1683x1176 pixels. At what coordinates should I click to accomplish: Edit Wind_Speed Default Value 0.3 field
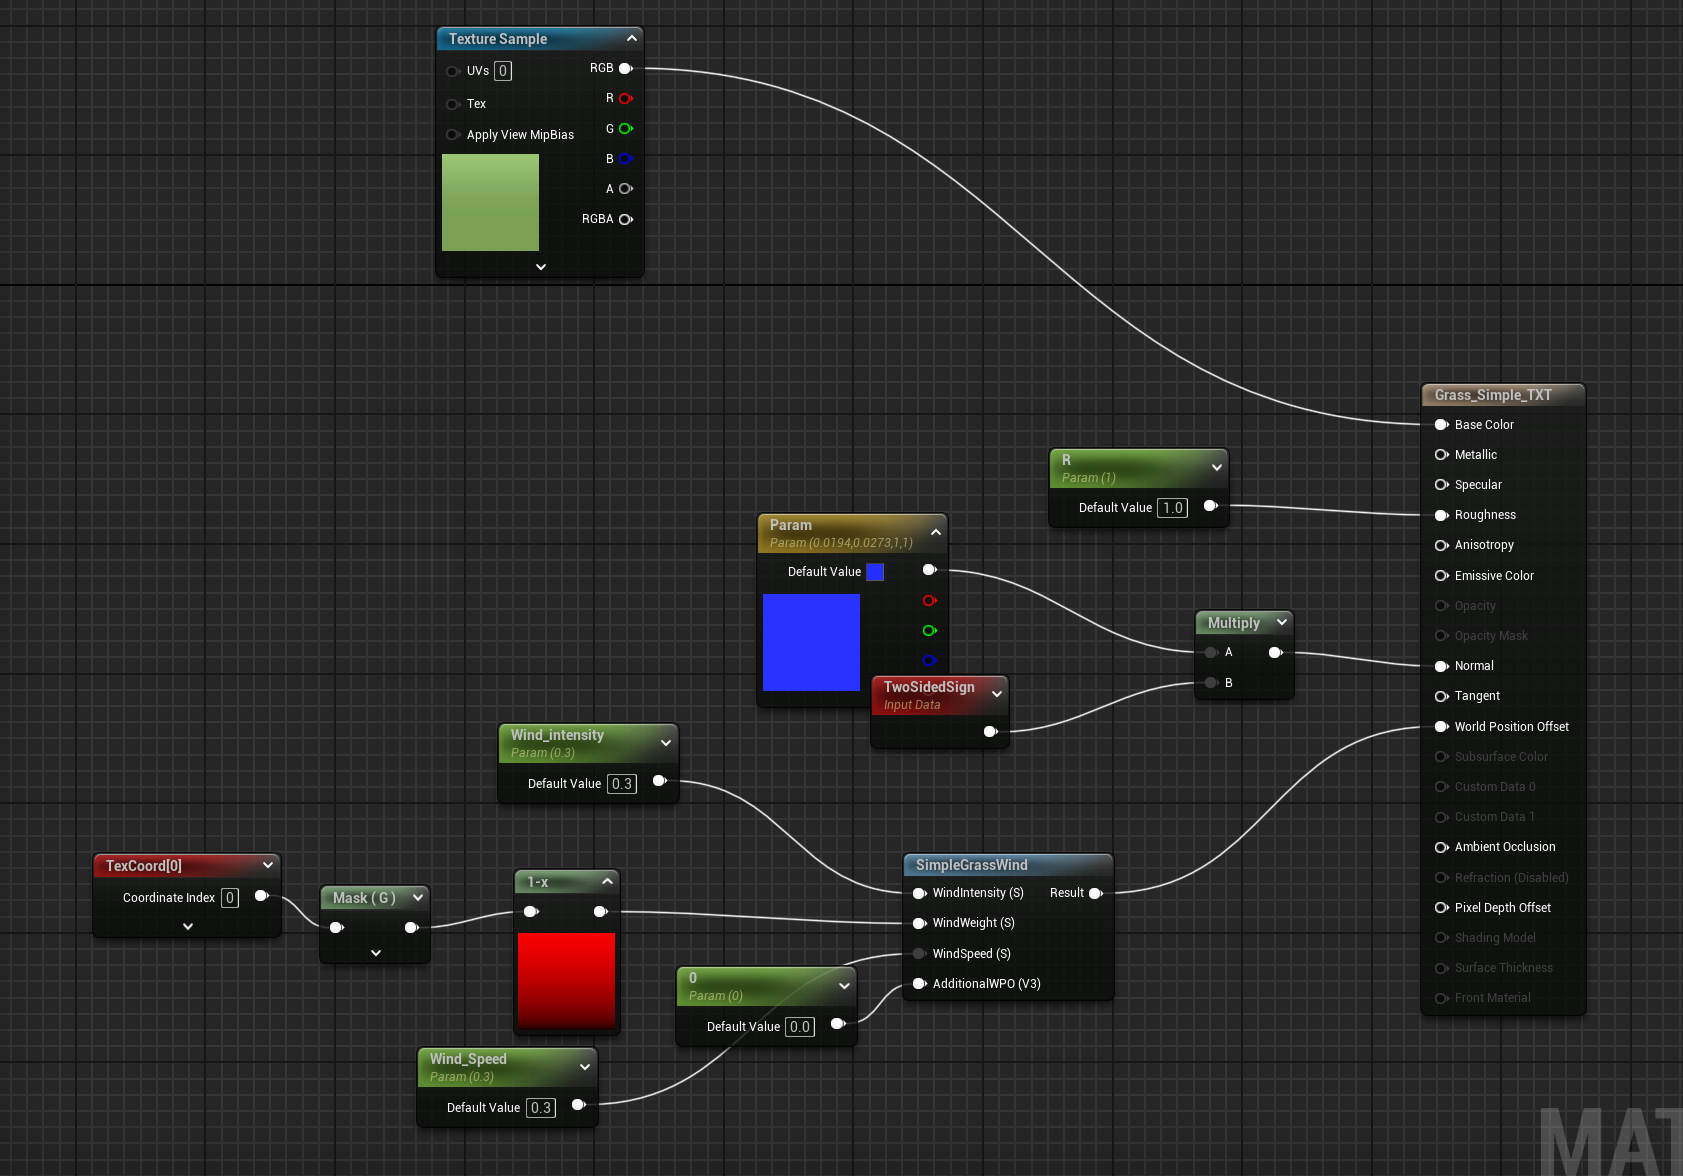(x=541, y=1108)
